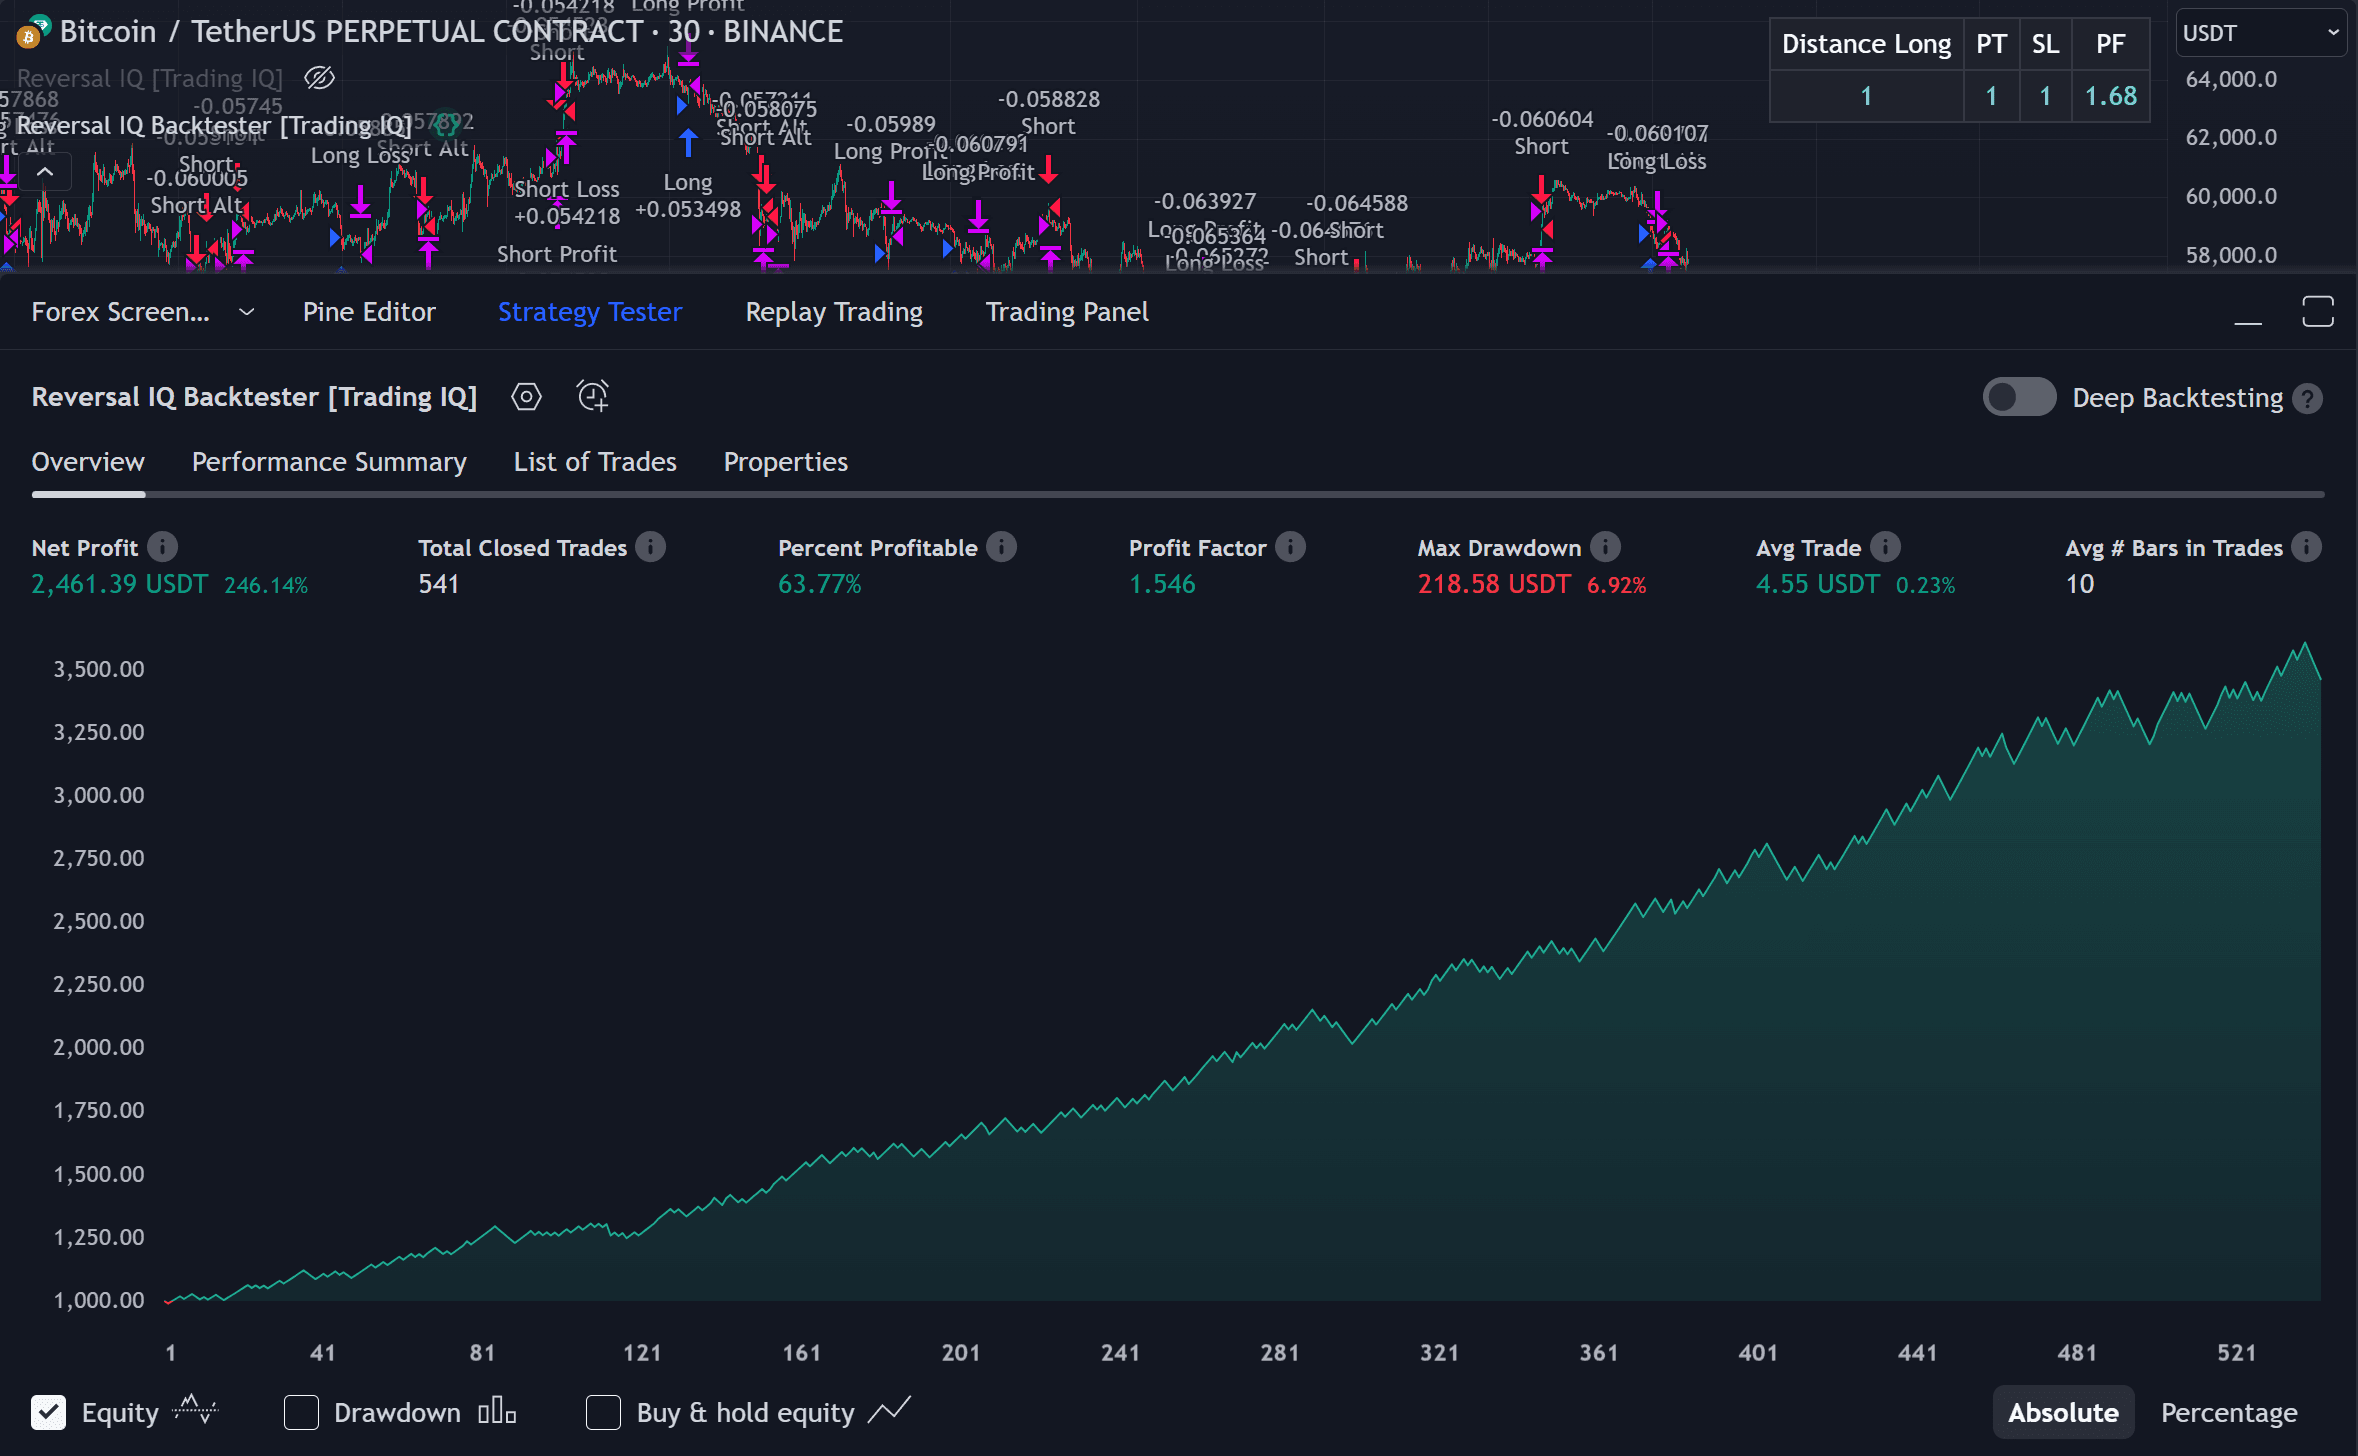Select the Absolute display mode

2063,1412
